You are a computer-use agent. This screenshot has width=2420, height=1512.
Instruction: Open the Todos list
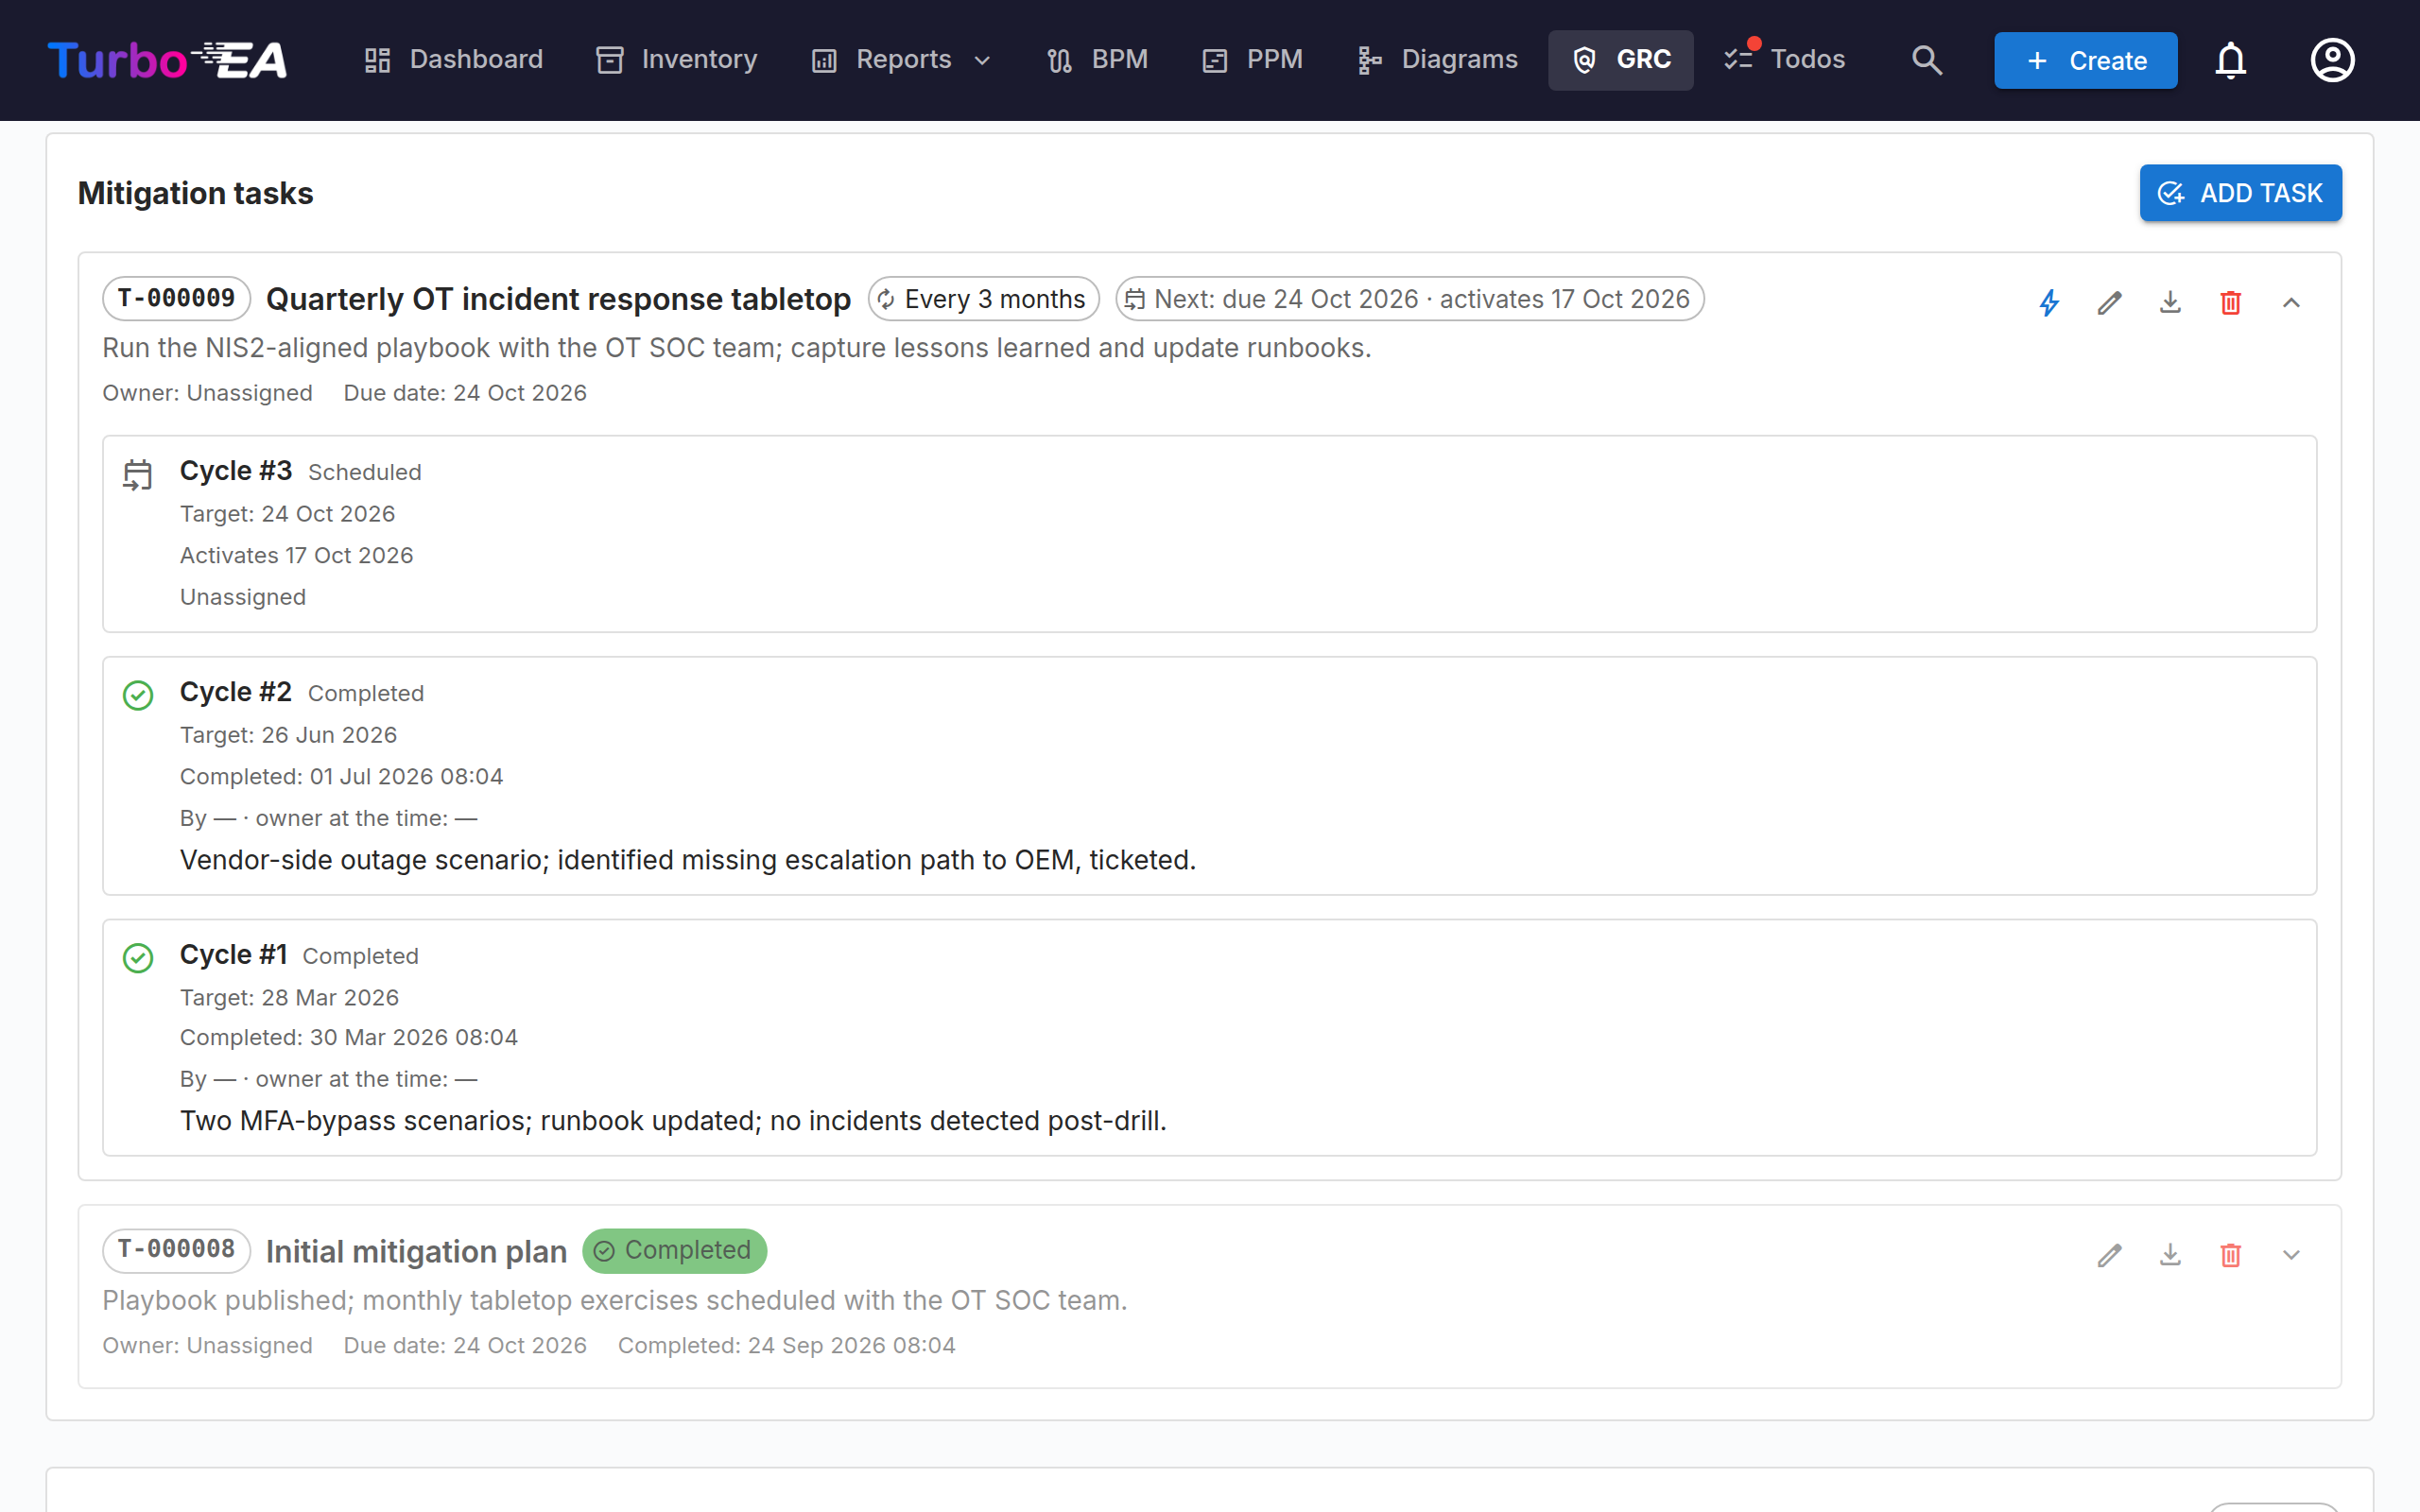tap(1785, 60)
